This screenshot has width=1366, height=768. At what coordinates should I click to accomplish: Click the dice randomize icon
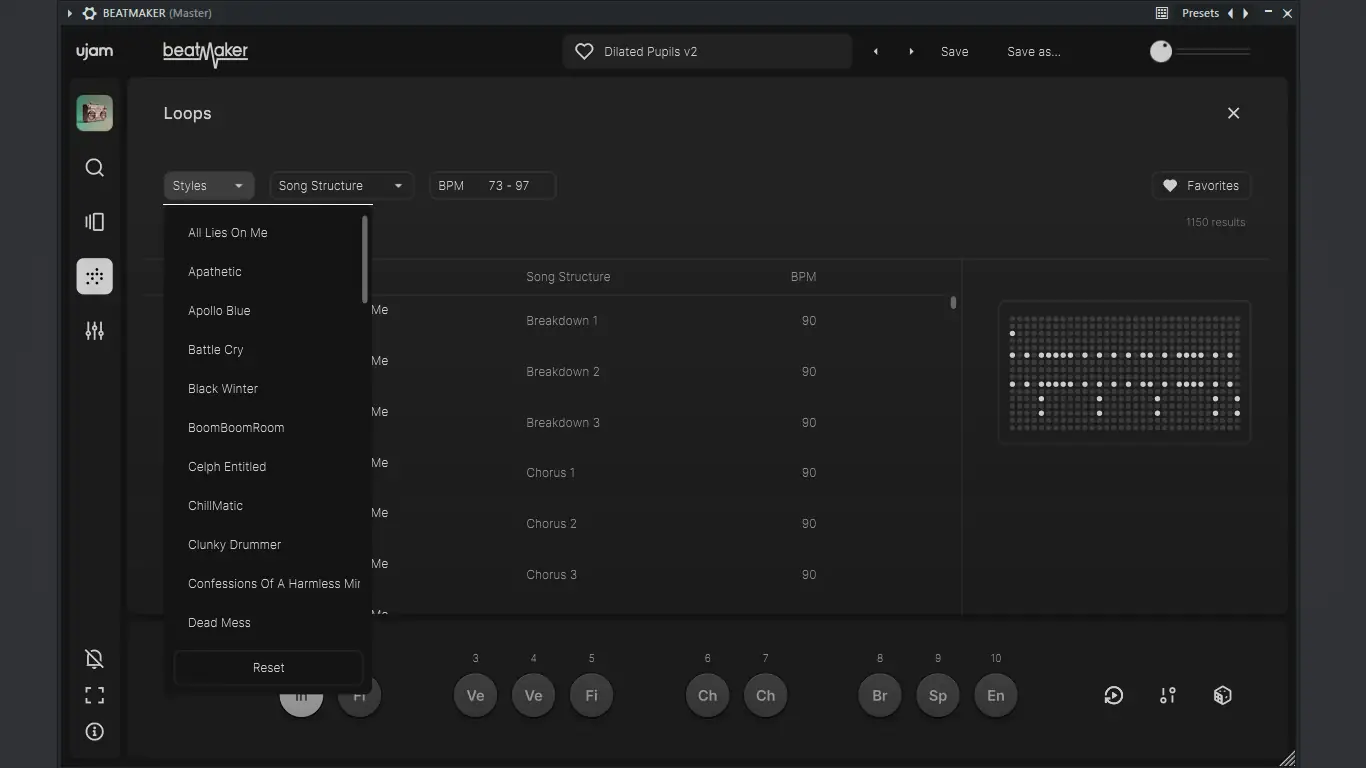[1222, 696]
